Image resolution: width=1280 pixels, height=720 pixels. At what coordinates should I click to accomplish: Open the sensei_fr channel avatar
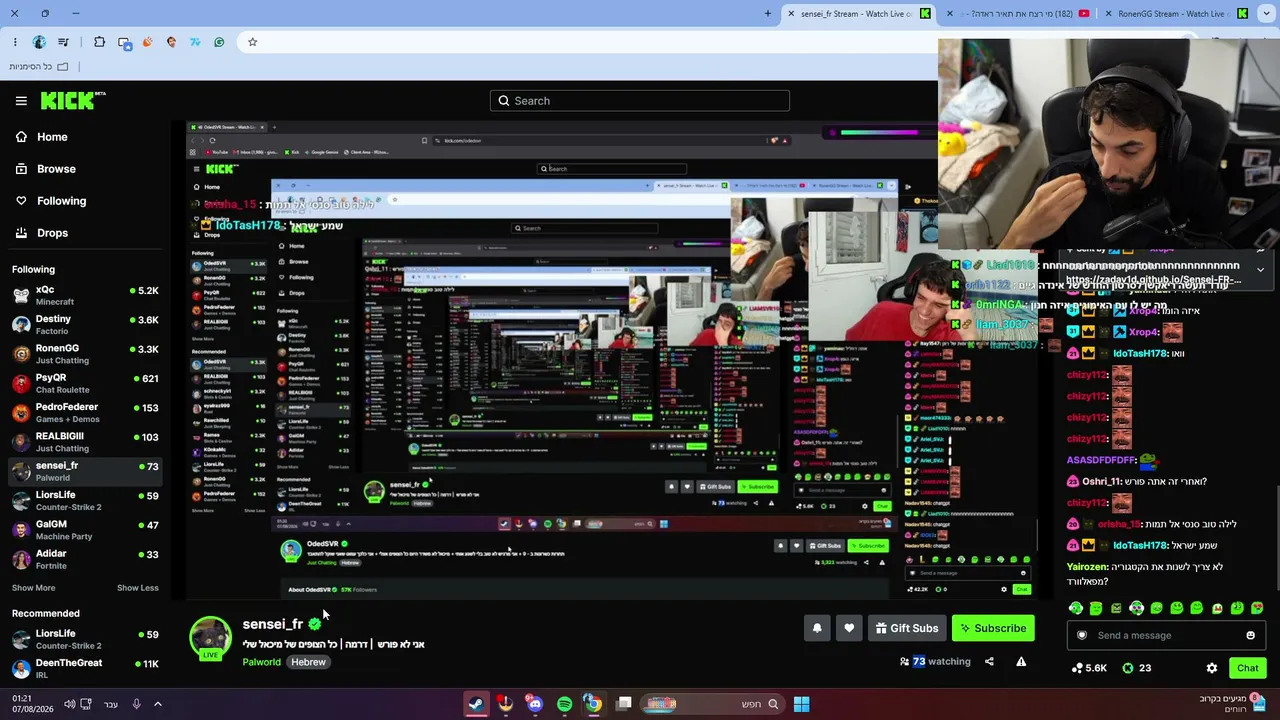210,637
